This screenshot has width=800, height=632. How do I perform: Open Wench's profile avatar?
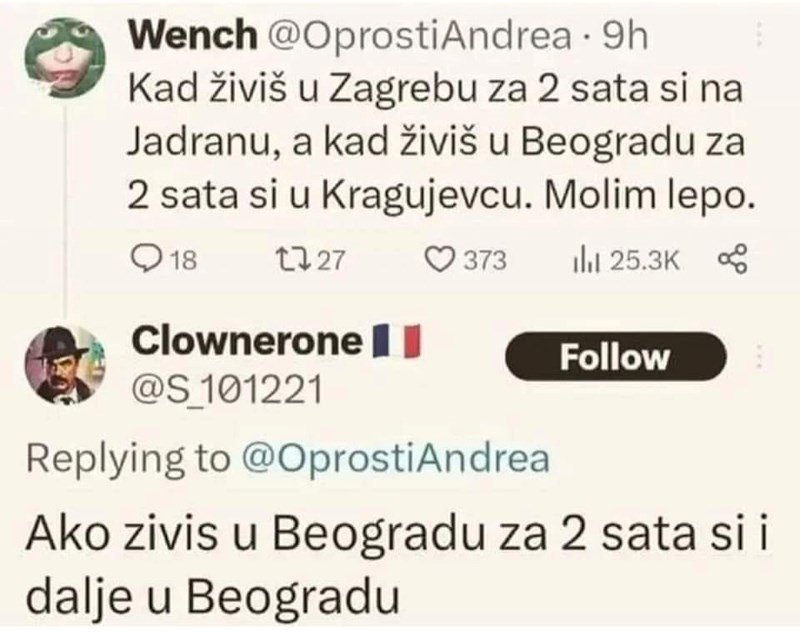tap(65, 57)
